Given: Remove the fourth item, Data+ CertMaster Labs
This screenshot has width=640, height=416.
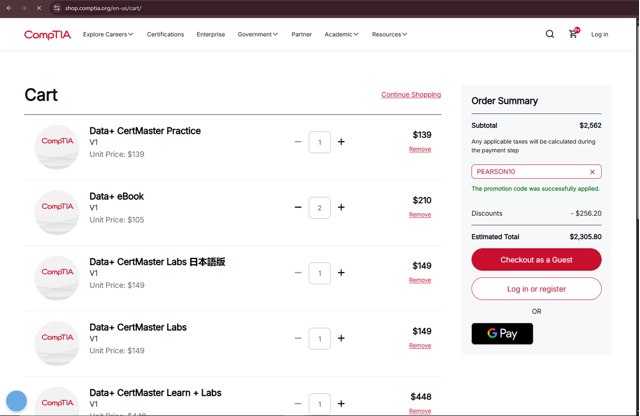Looking at the screenshot, I should (x=420, y=346).
